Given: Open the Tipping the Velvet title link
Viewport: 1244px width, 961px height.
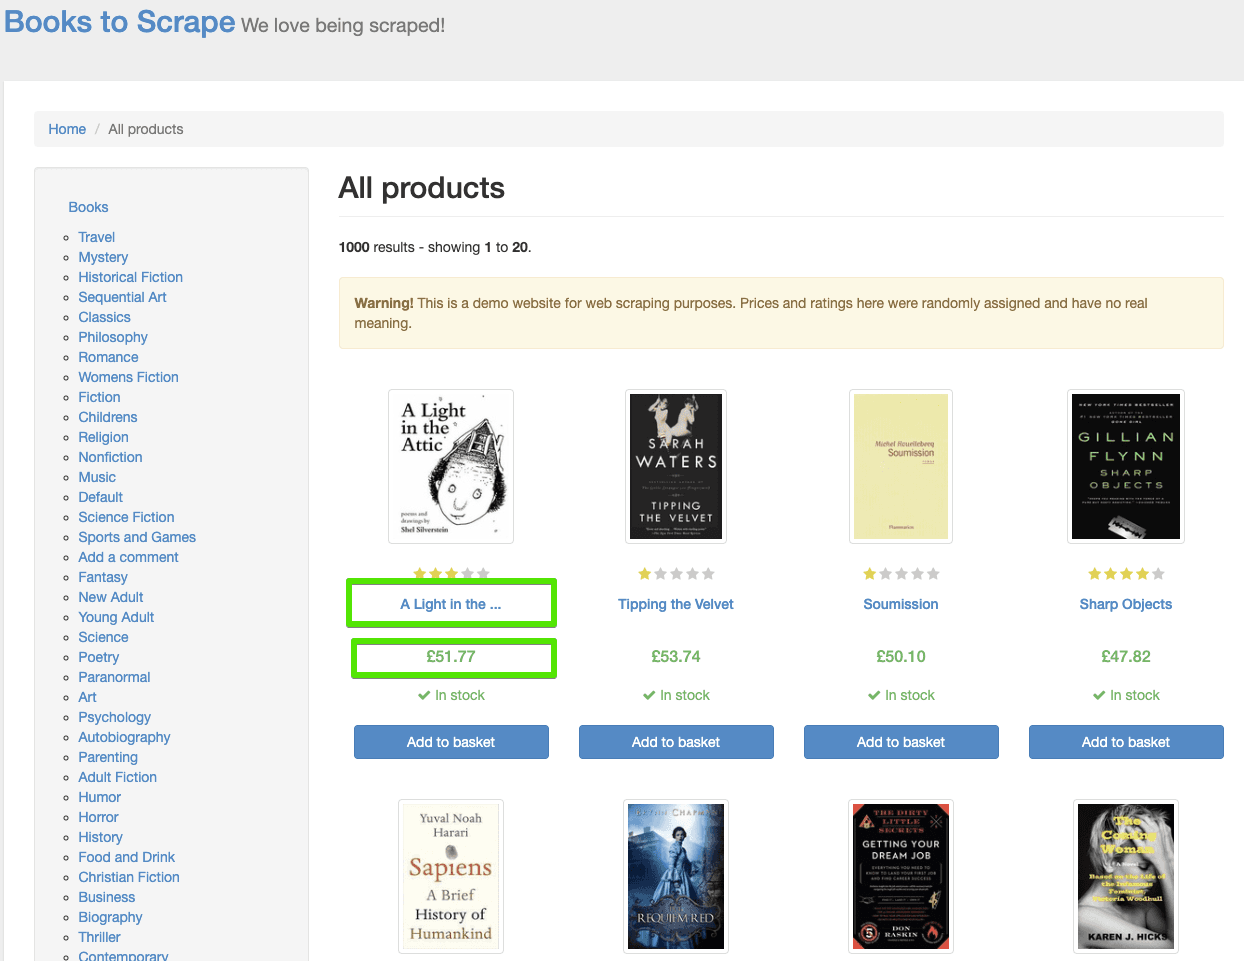Looking at the screenshot, I should point(675,604).
